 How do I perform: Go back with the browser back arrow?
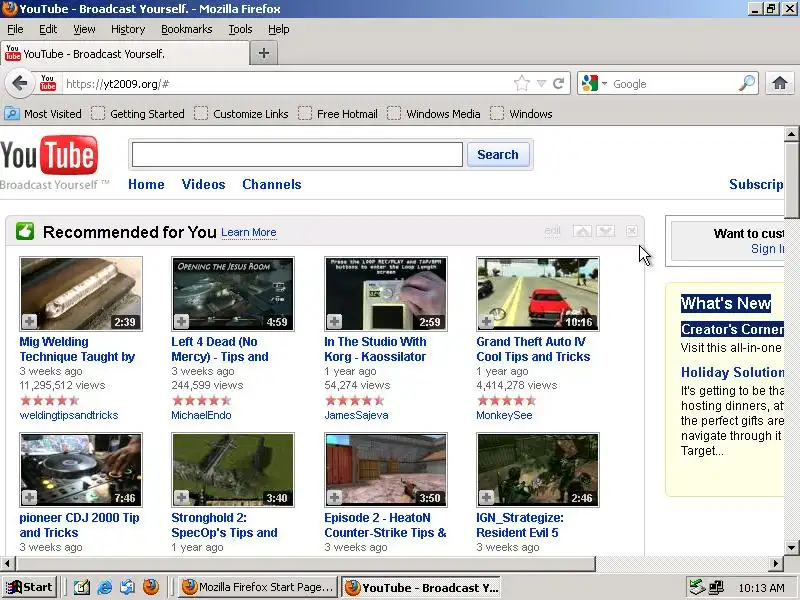pyautogui.click(x=19, y=83)
